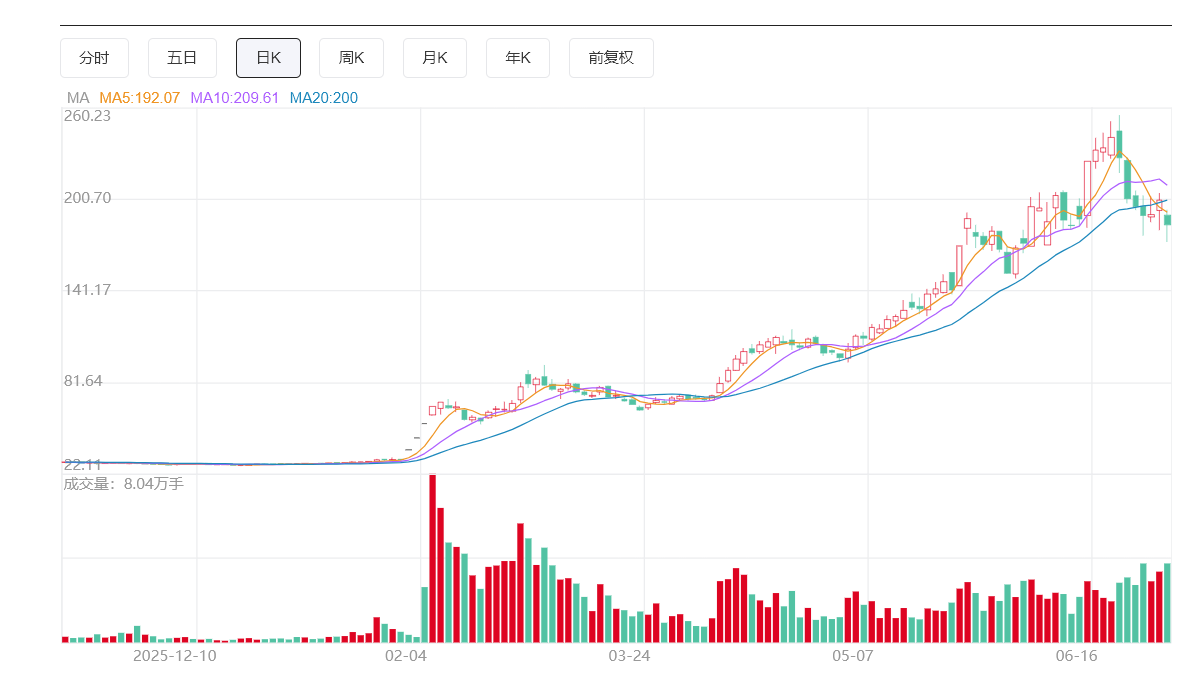Screen dimensions: 1193x676
Task: Open the 前复权 adjustment option
Action: coord(611,58)
